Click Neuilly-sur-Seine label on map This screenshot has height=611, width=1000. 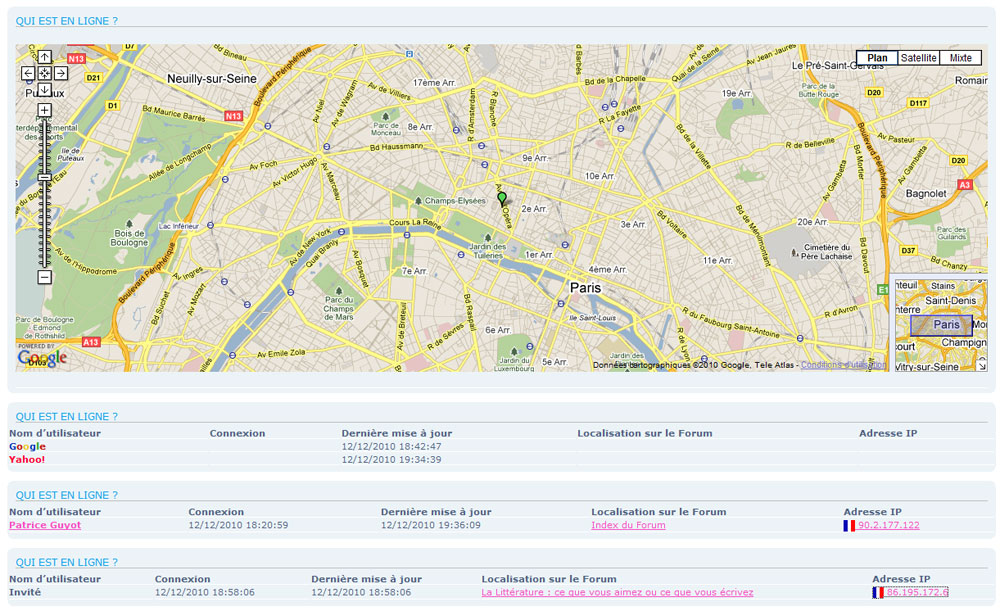(x=212, y=78)
